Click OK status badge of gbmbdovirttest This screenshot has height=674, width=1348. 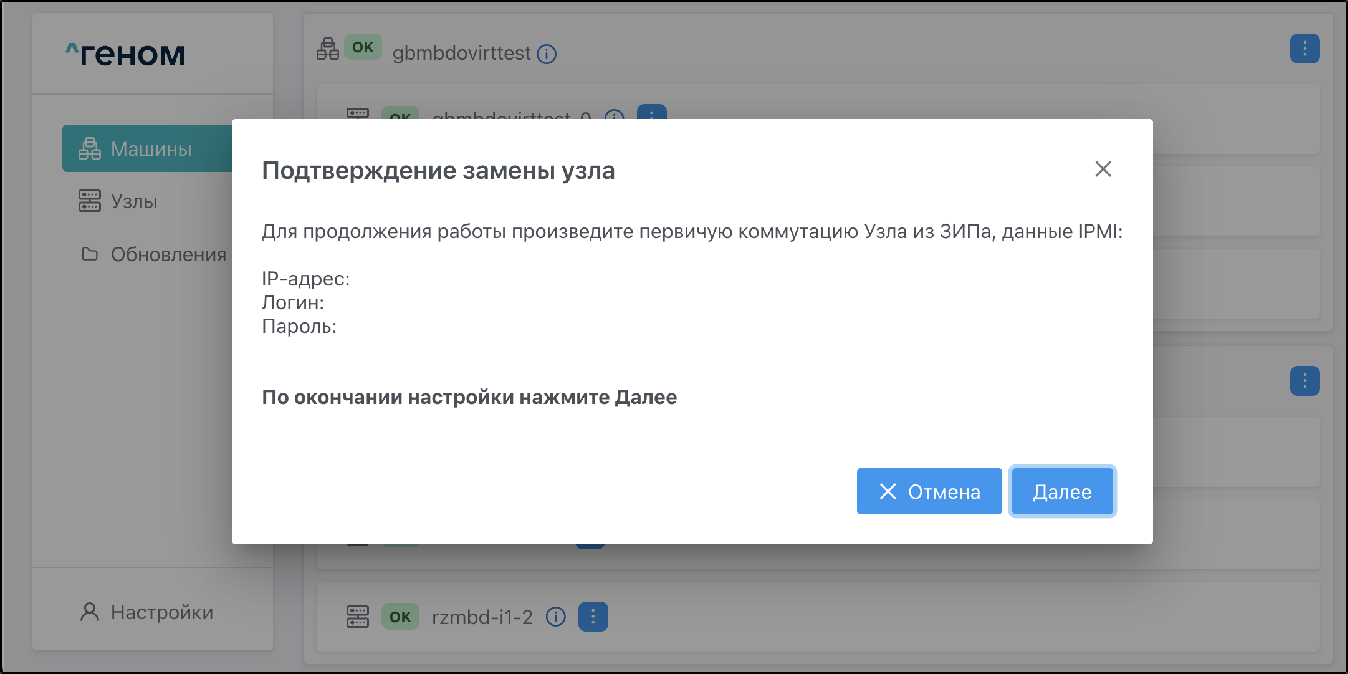tap(363, 48)
